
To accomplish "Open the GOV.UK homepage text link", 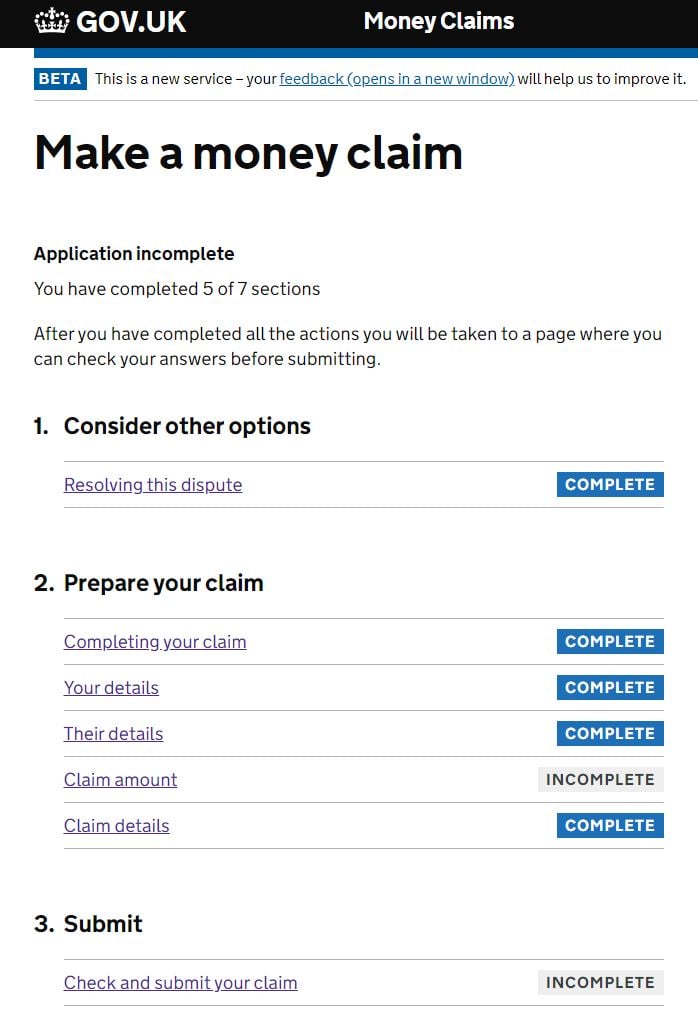I will point(131,22).
